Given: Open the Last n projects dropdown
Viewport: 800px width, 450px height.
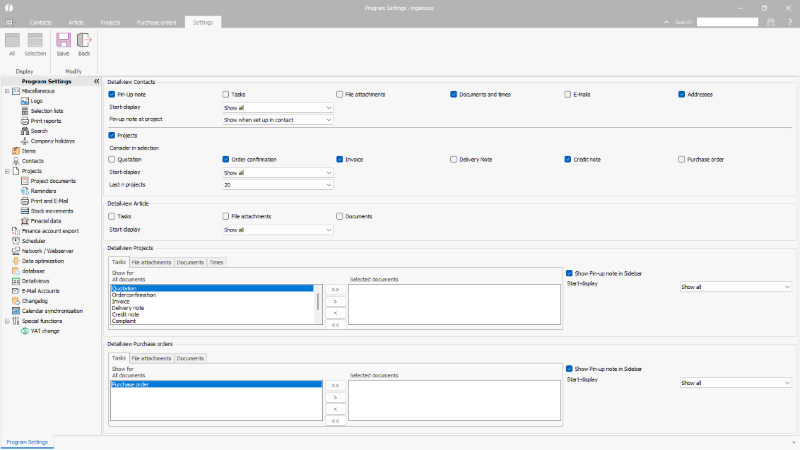Looking at the screenshot, I should coord(277,185).
